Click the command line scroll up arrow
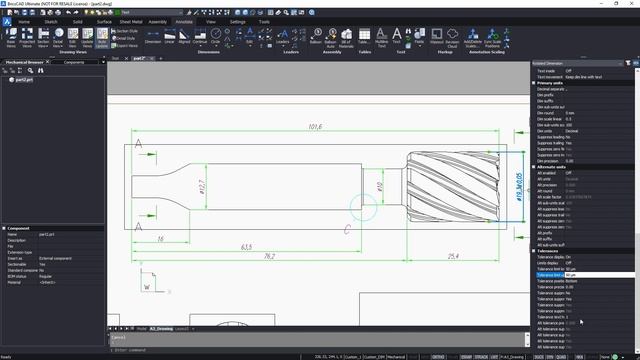The image size is (640, 360). click(x=527, y=335)
